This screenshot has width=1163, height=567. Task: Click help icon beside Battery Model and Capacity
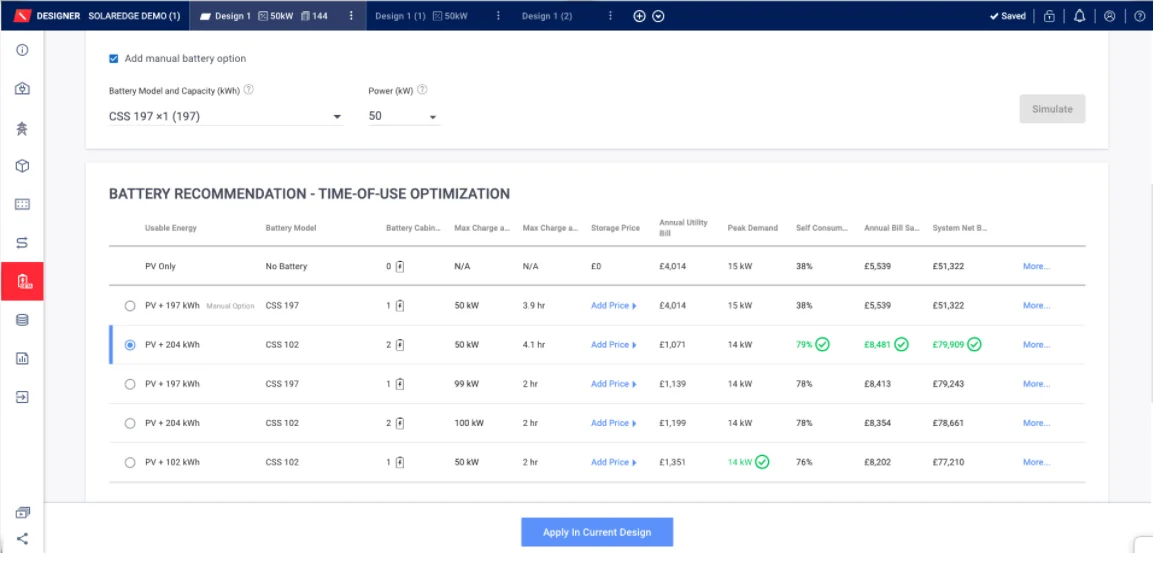(x=248, y=90)
